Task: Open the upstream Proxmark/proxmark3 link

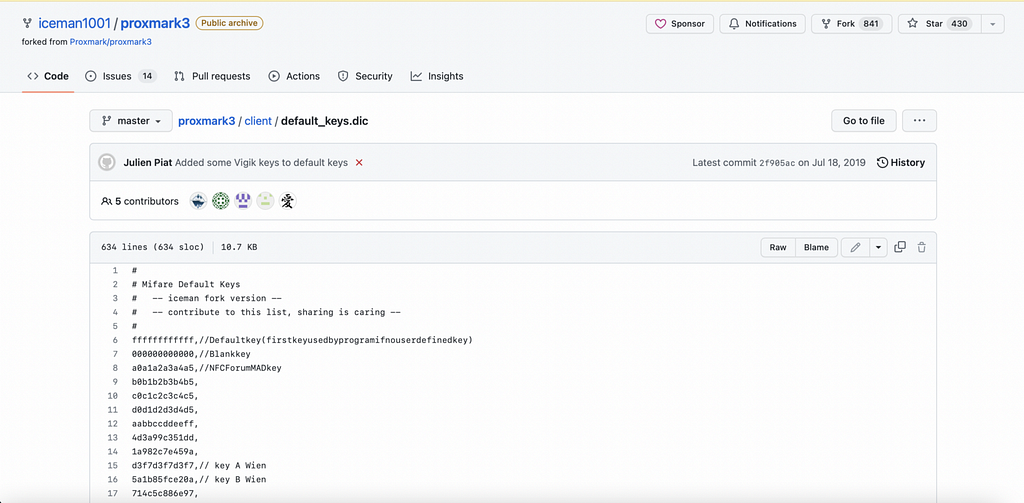Action: (110, 41)
